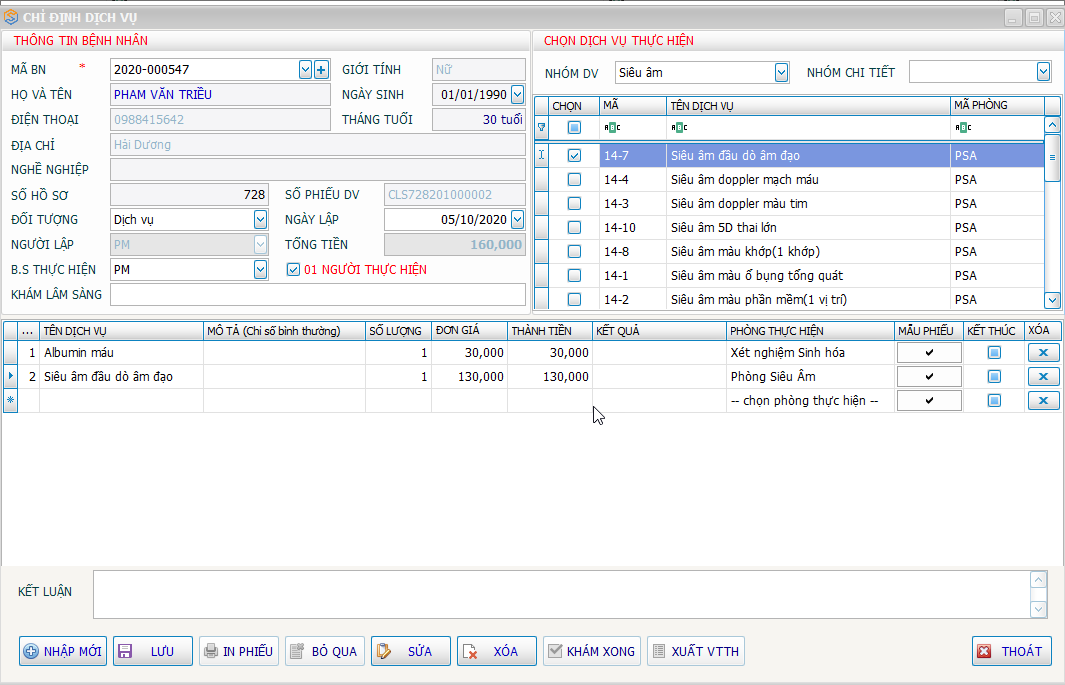Delete the Albumin máu row with X icon
Image resolution: width=1065 pixels, height=685 pixels.
(x=1043, y=352)
